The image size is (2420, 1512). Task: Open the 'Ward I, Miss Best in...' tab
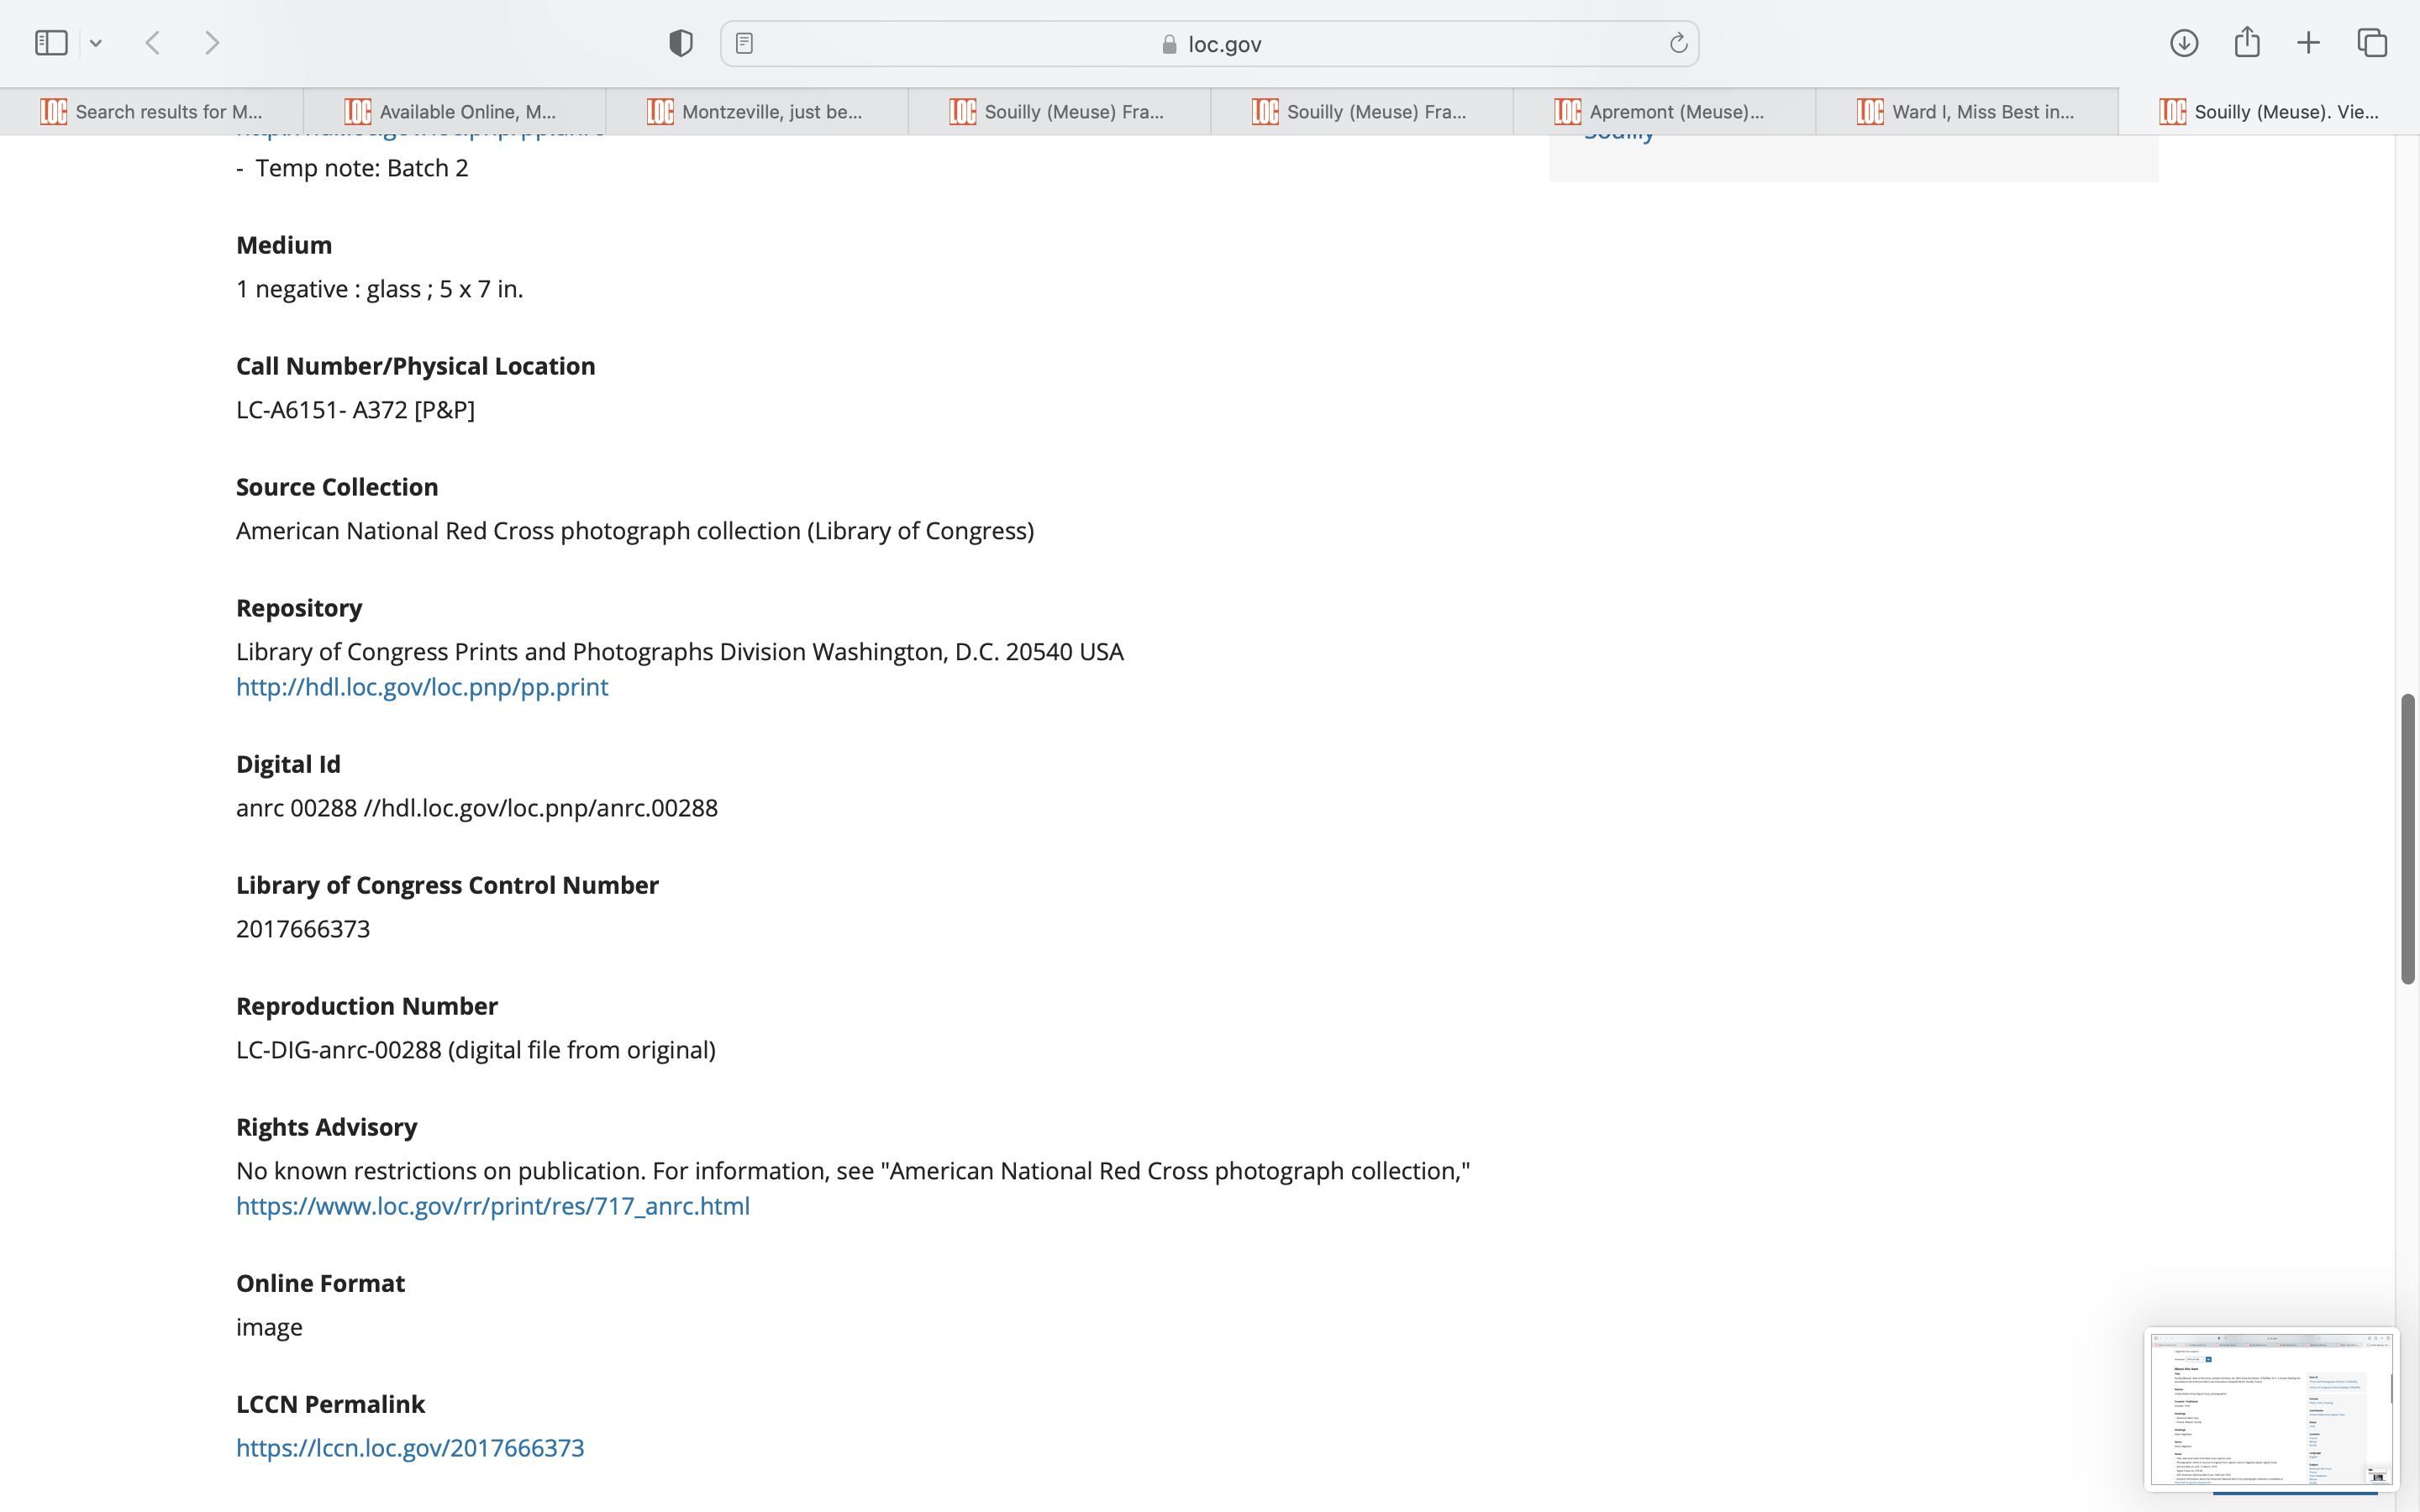[x=1966, y=111]
